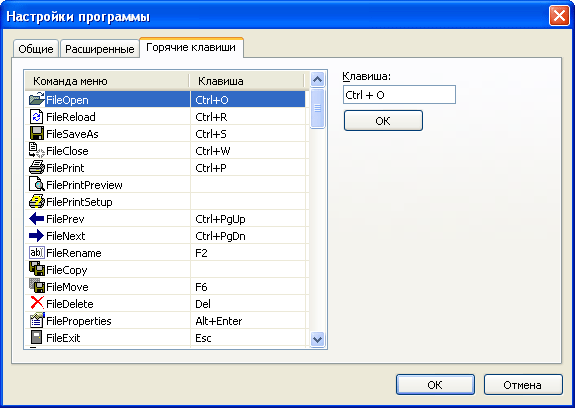Click the FileCopy disks icon
The height and width of the screenshot is (408, 575).
pos(37,269)
